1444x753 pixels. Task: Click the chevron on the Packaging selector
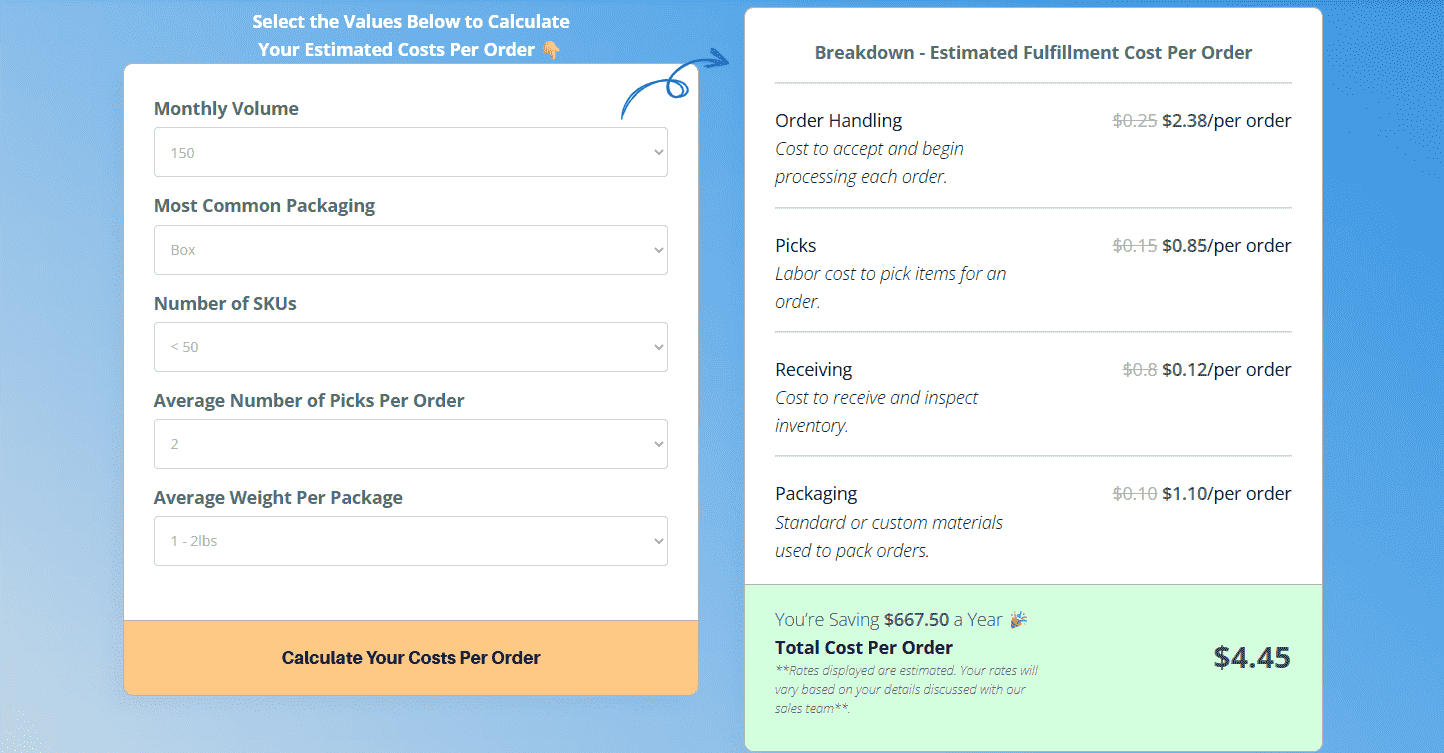(658, 250)
